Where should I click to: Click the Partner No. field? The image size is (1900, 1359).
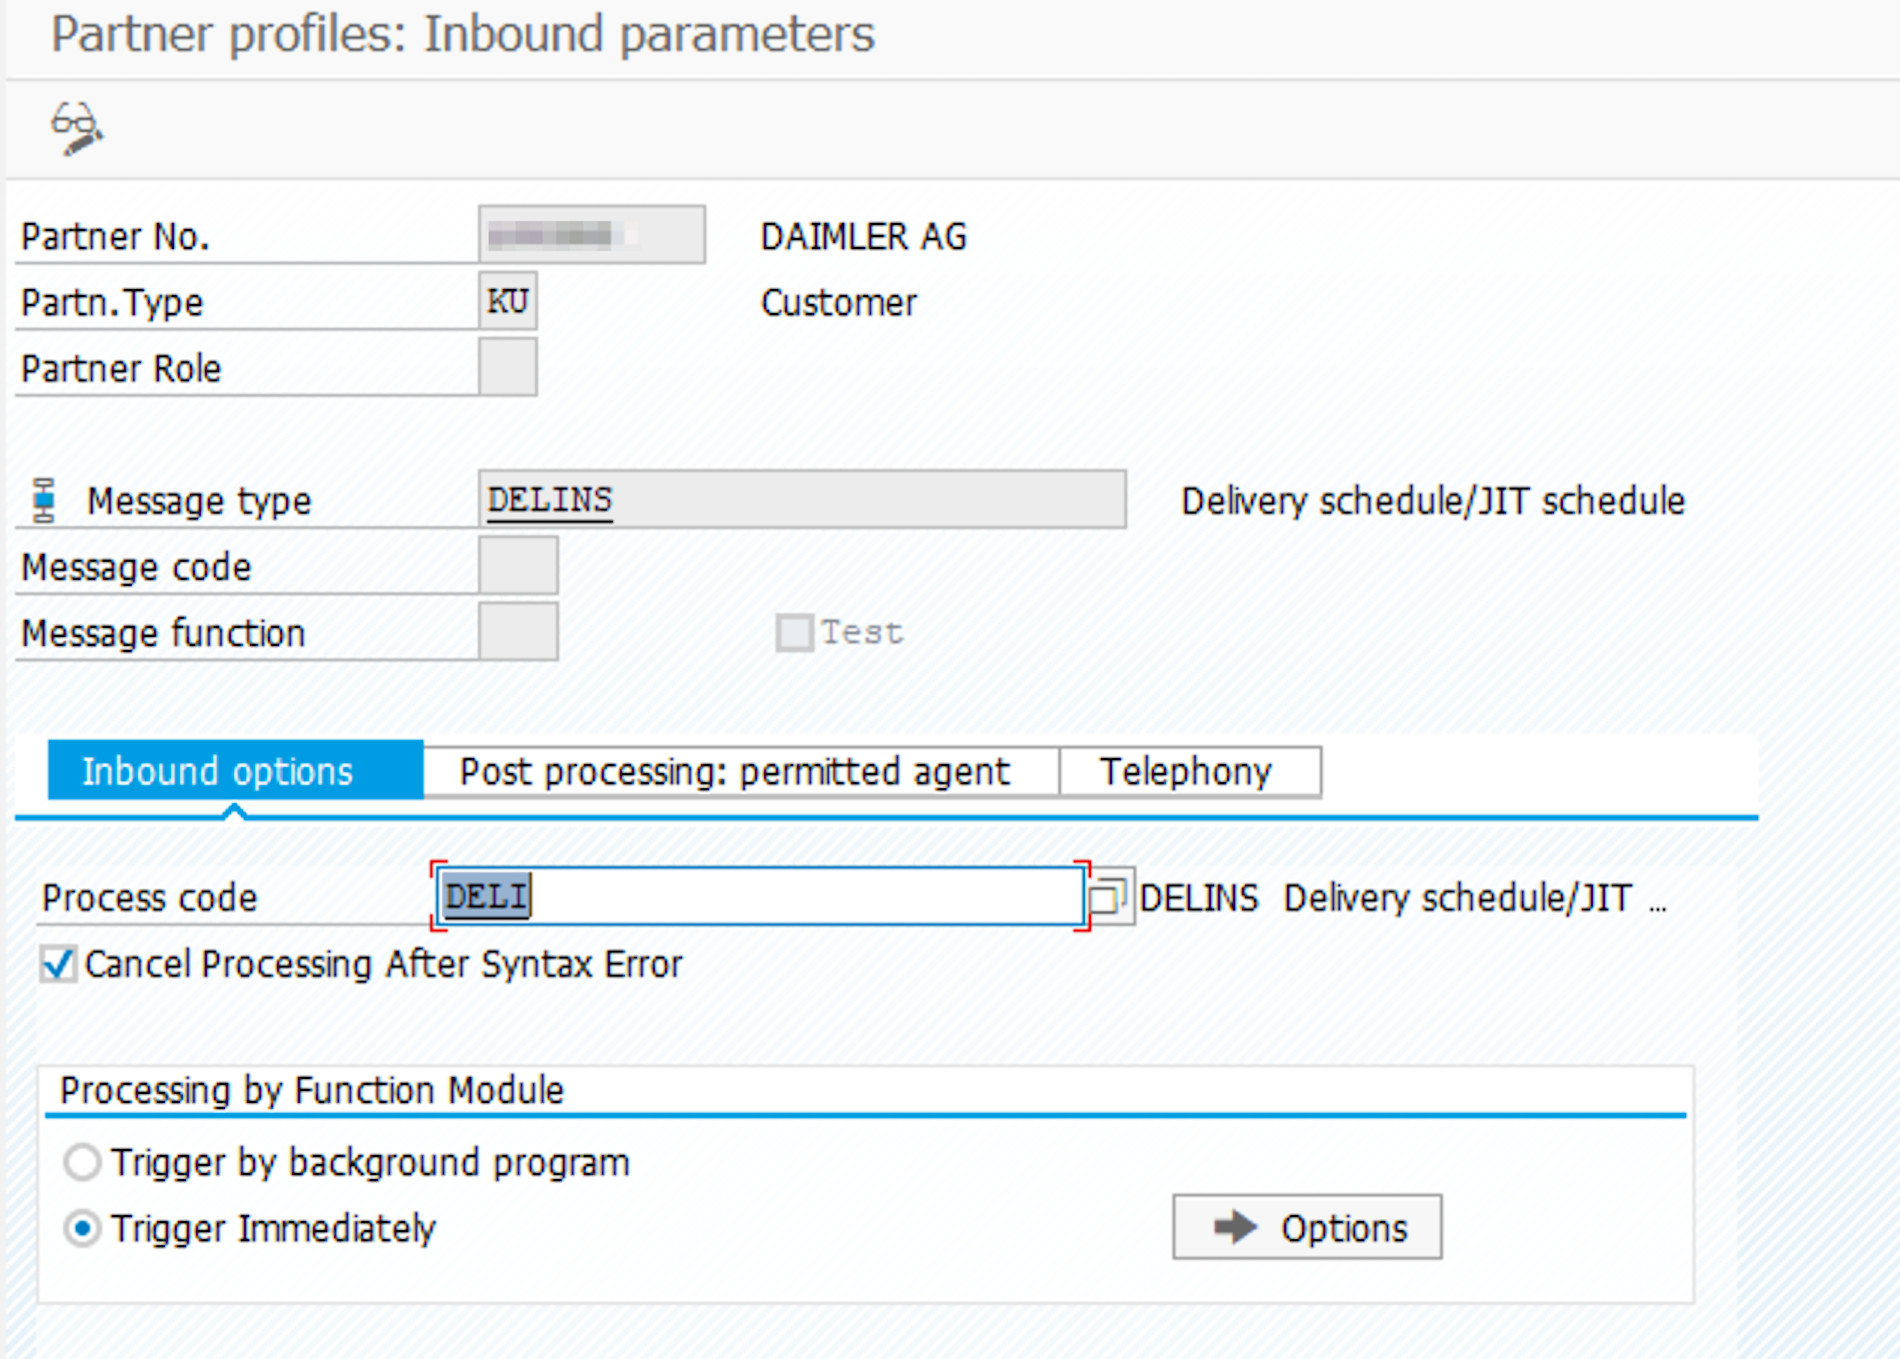tap(592, 236)
